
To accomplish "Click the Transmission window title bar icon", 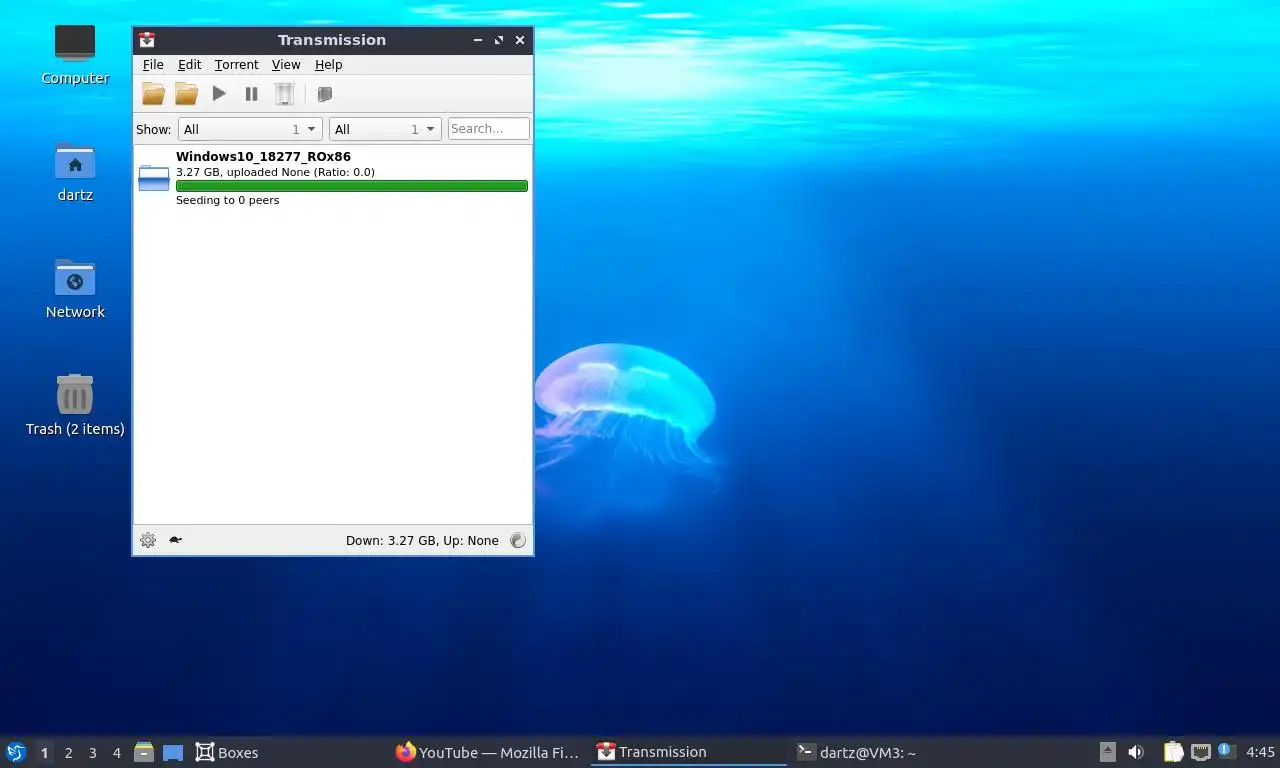I will point(147,40).
